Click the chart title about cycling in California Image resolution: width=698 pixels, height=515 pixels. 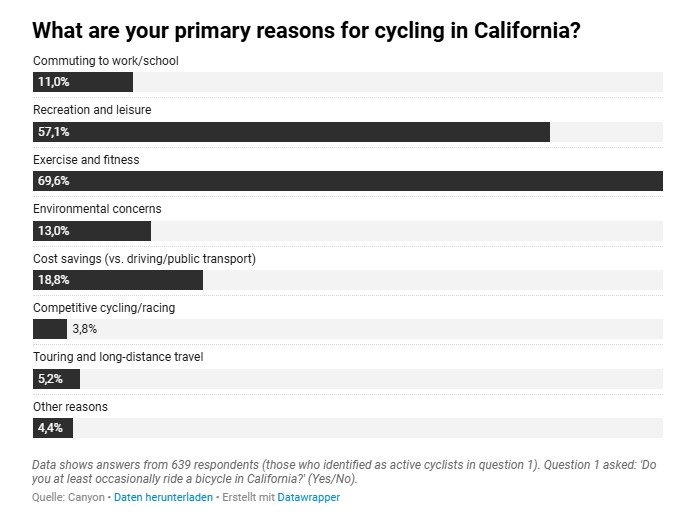[x=306, y=31]
